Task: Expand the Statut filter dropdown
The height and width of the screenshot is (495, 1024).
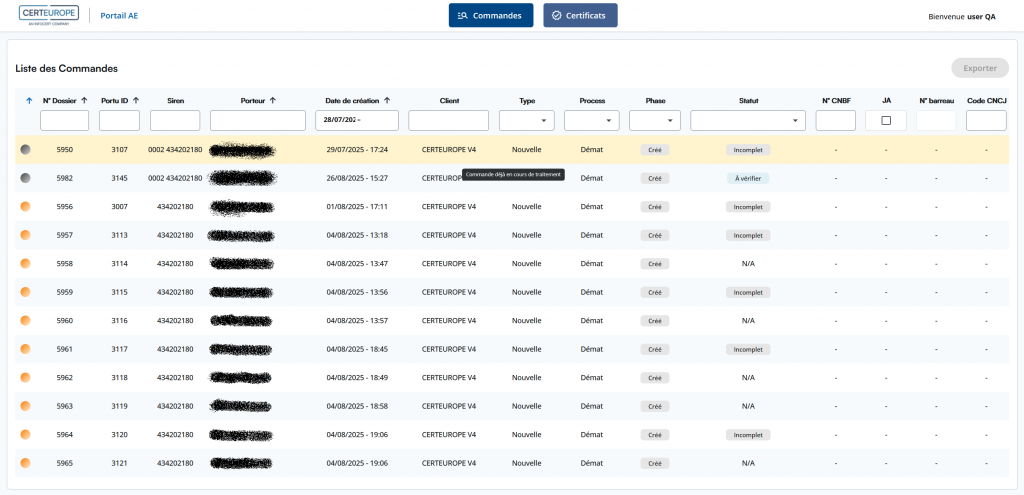Action: coord(748,120)
